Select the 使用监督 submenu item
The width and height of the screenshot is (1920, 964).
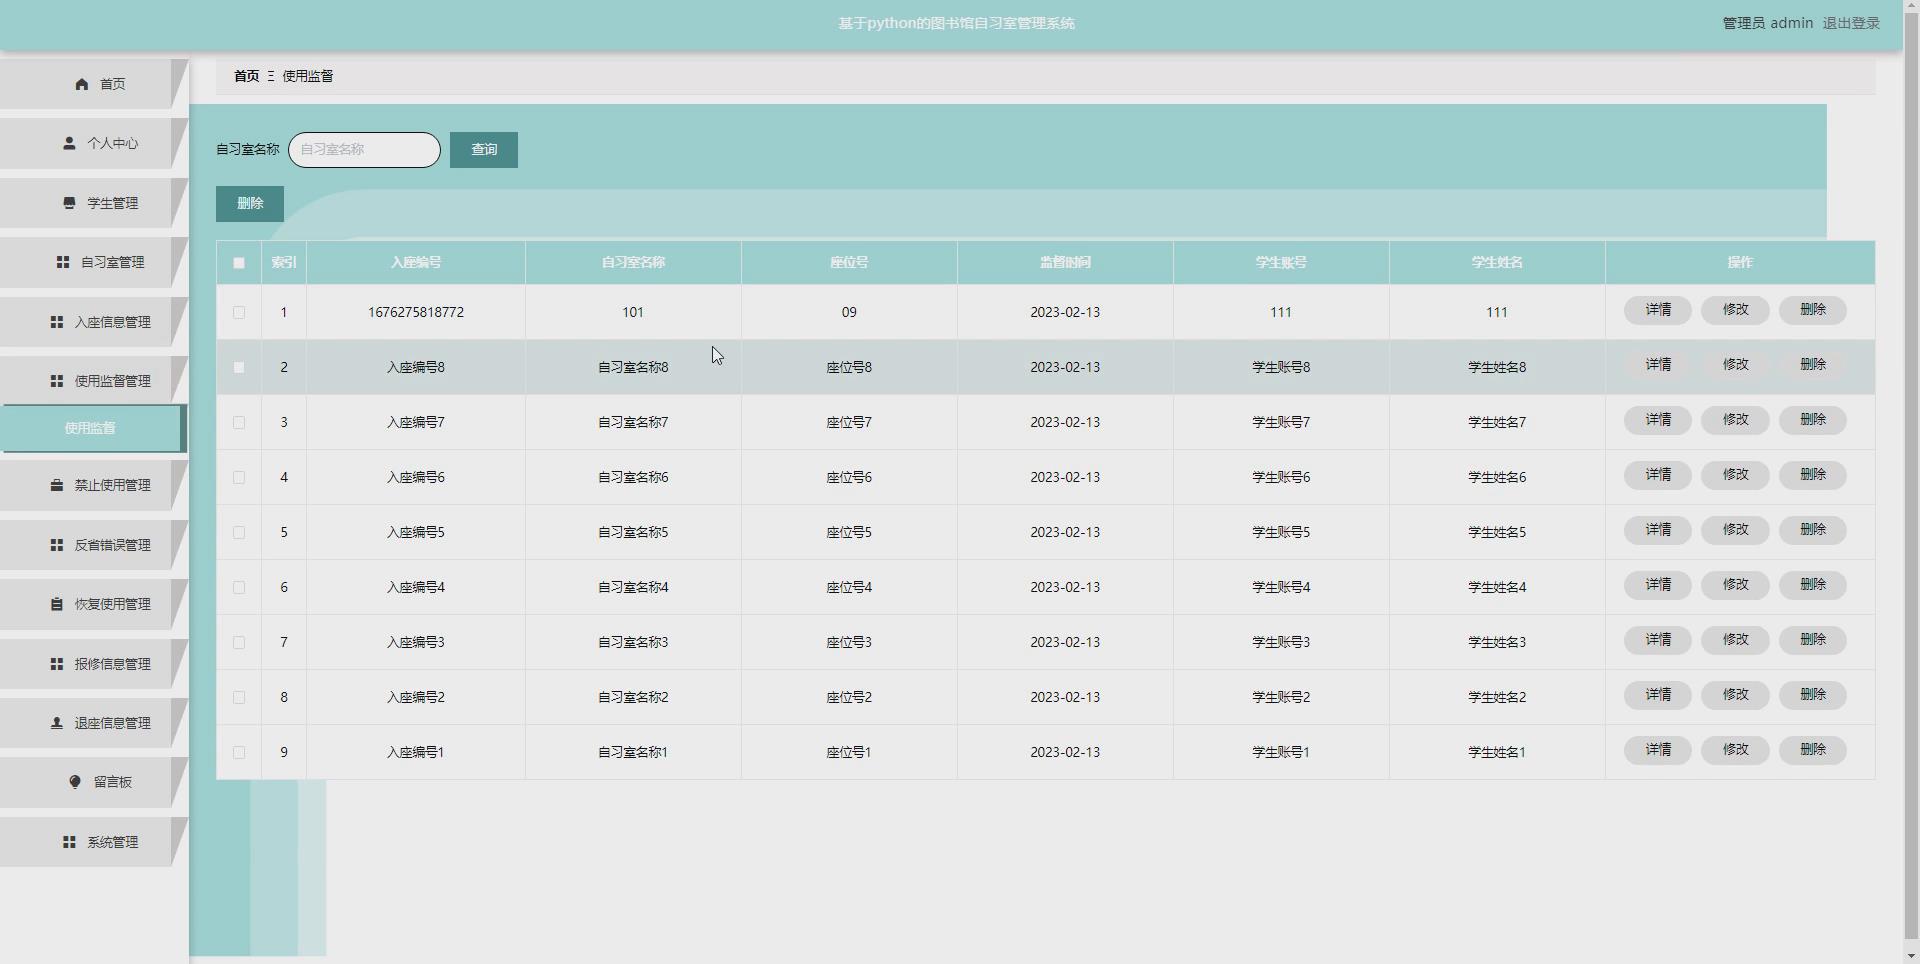point(92,428)
